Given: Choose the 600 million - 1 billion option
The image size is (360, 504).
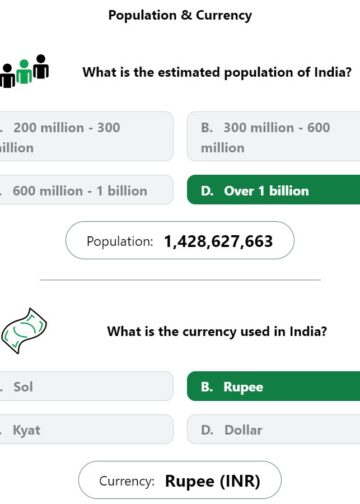Looking at the screenshot, I should [x=86, y=190].
